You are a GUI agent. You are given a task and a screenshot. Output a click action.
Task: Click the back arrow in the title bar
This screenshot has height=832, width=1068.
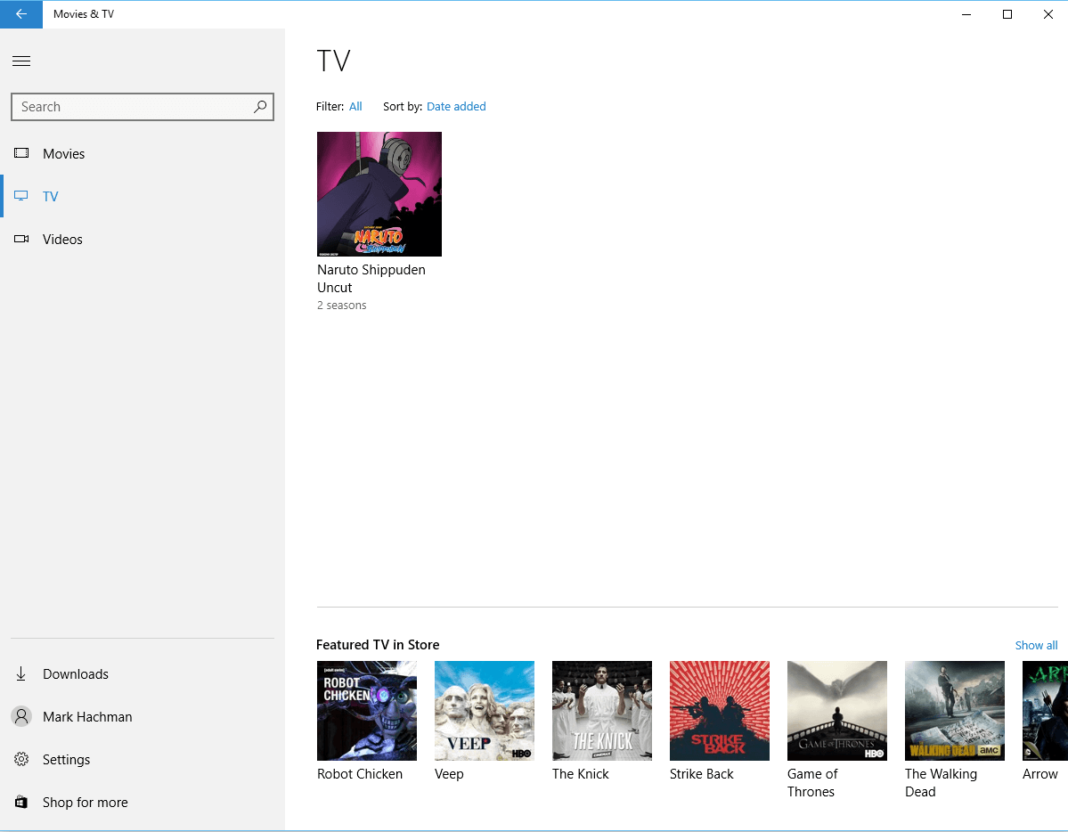[x=21, y=14]
